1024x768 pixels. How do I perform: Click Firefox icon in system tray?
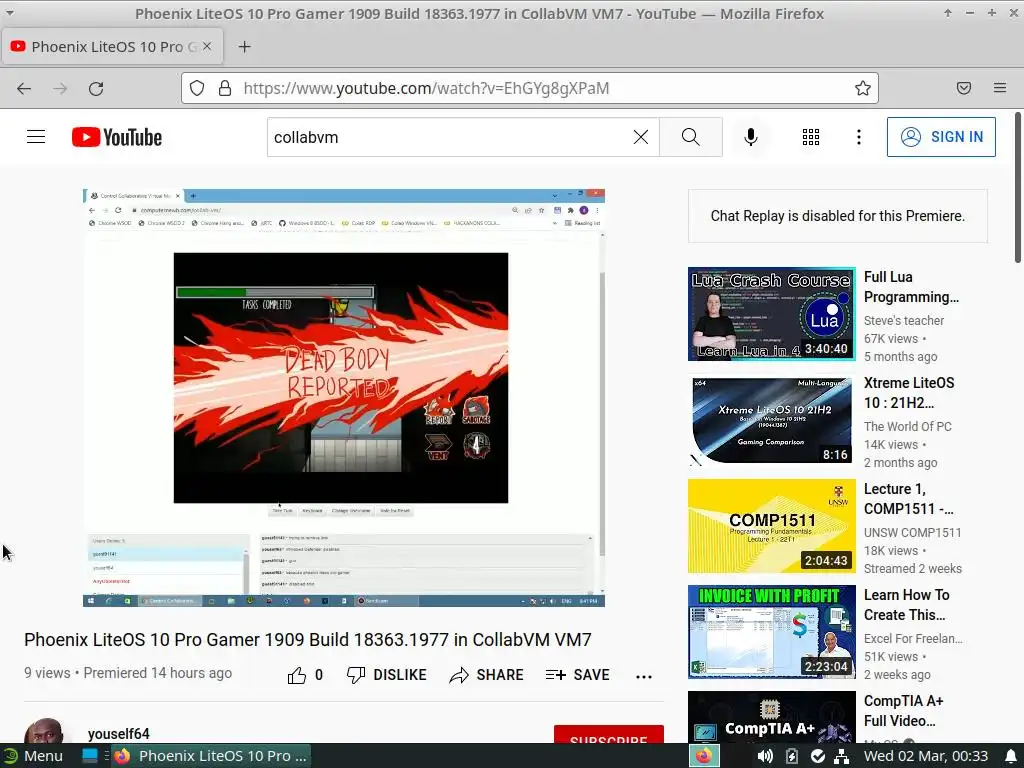(x=704, y=756)
